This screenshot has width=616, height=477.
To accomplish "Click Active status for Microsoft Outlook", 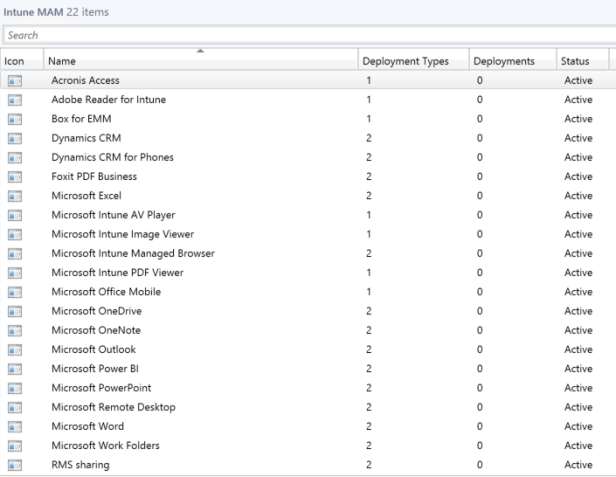I will [x=578, y=350].
